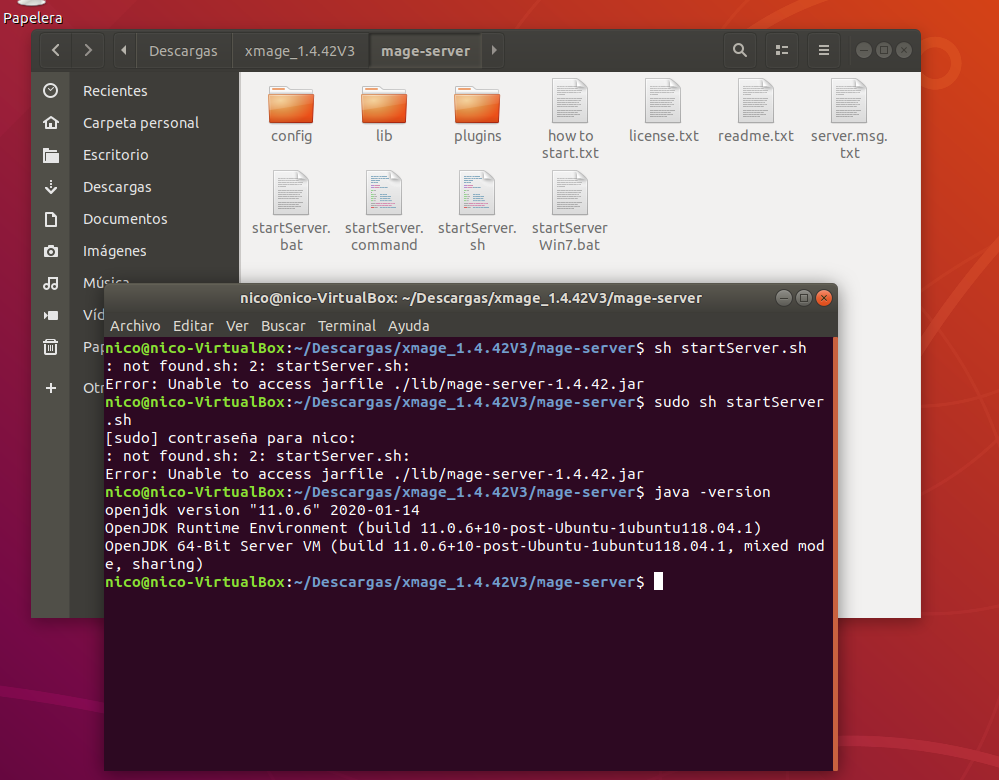Select the mage-server breadcrumb
The width and height of the screenshot is (999, 780).
426,51
